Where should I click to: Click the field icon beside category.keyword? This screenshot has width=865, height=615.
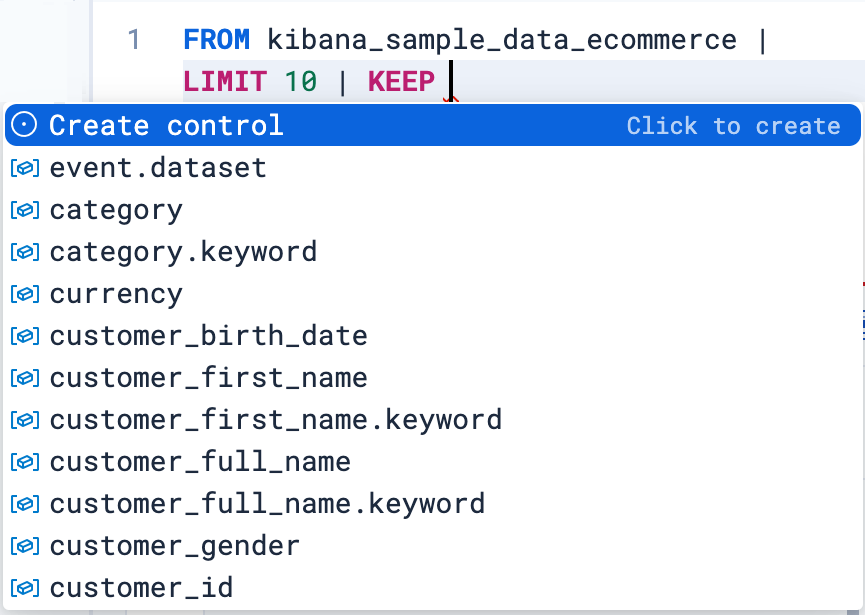point(25,251)
